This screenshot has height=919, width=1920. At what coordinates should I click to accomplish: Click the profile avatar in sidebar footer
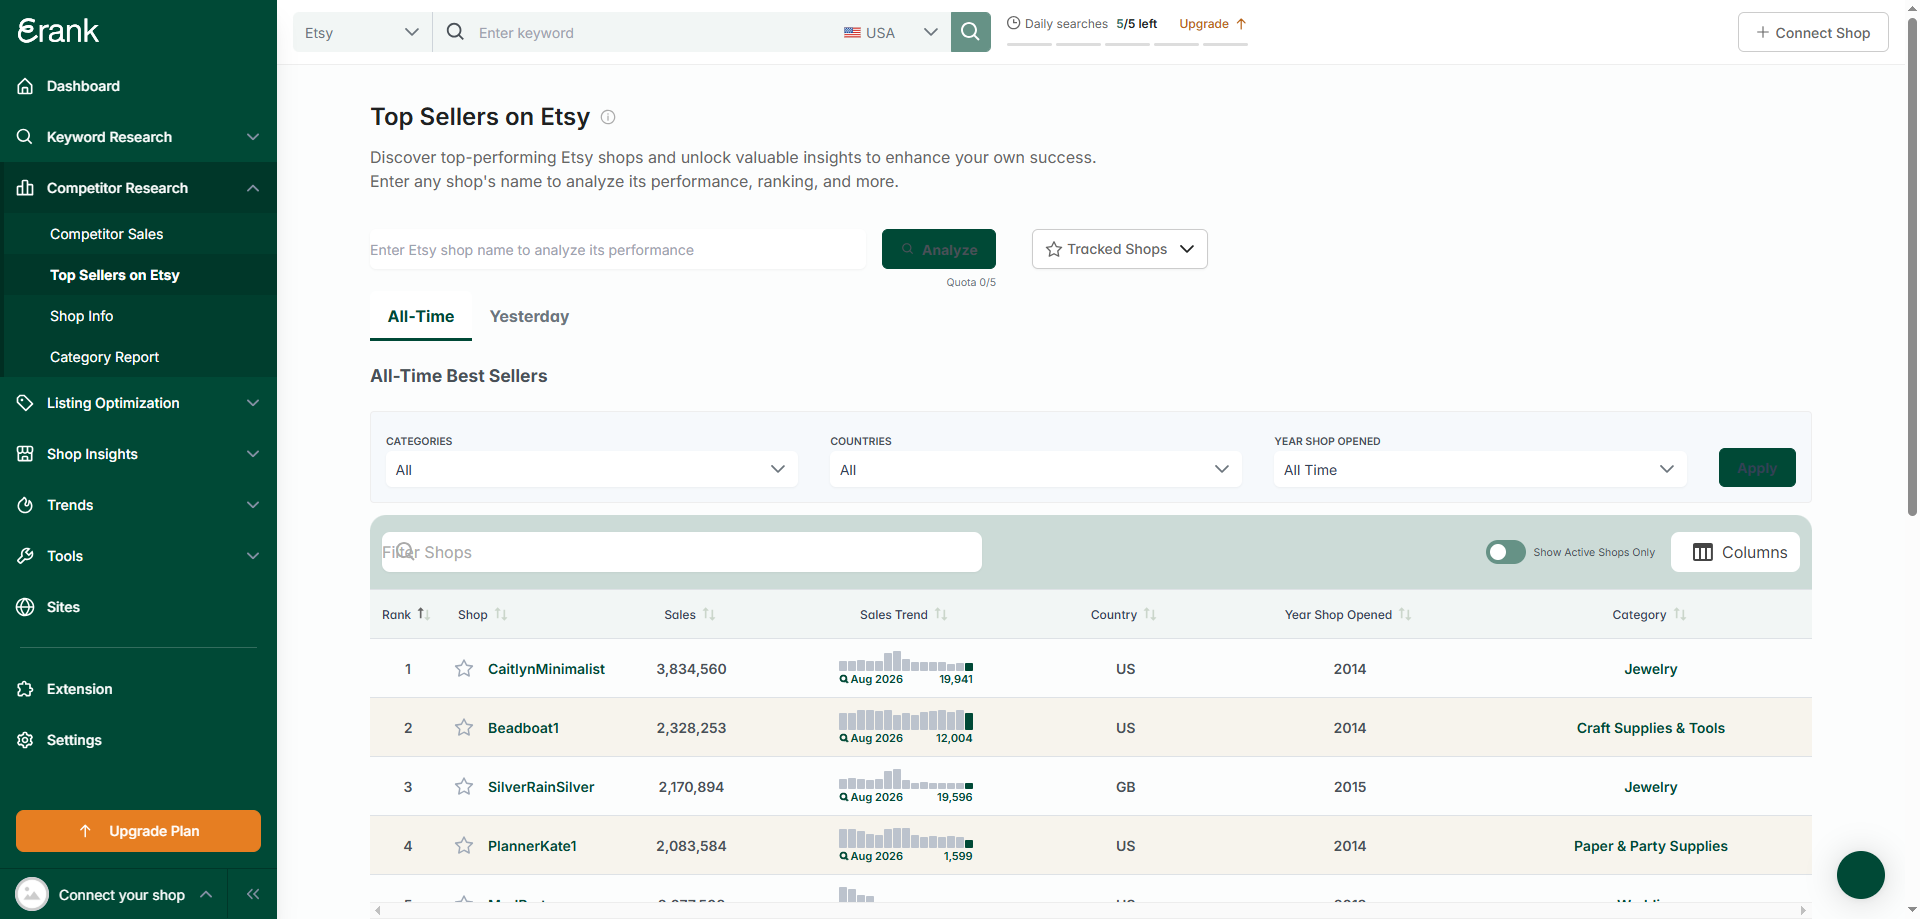[x=32, y=894]
